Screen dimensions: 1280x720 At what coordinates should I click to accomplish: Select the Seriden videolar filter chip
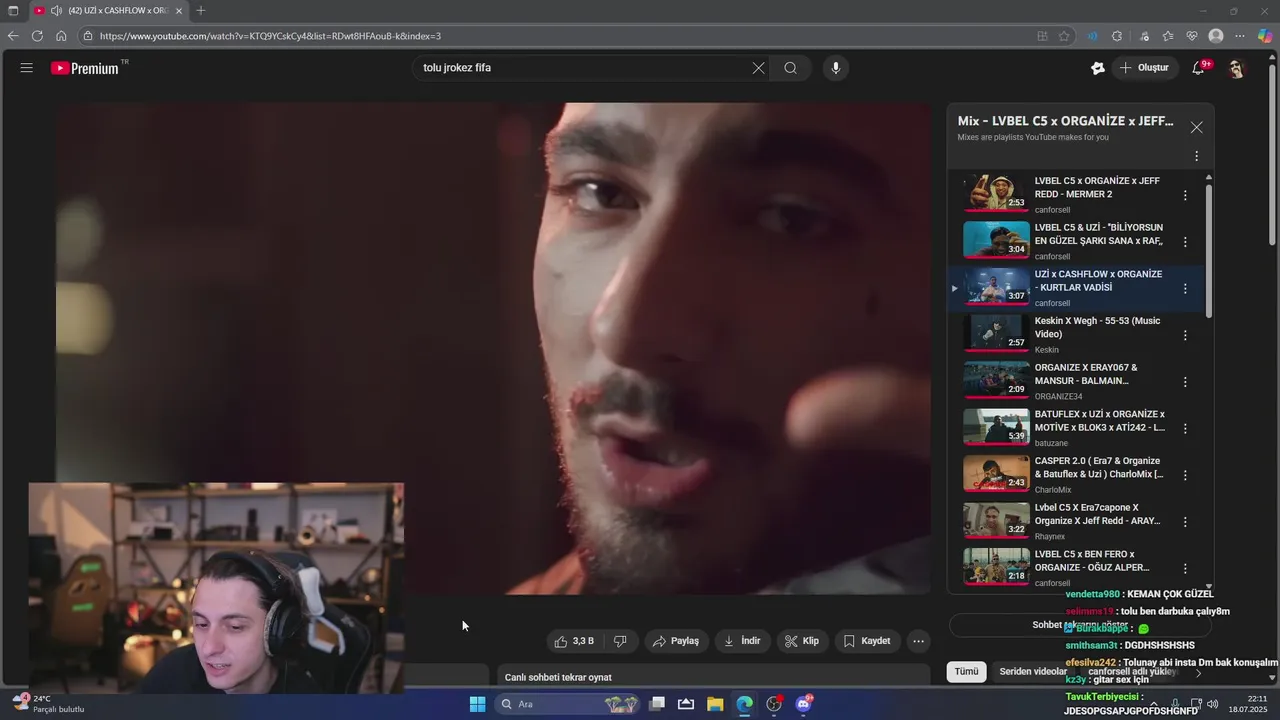coord(1033,672)
